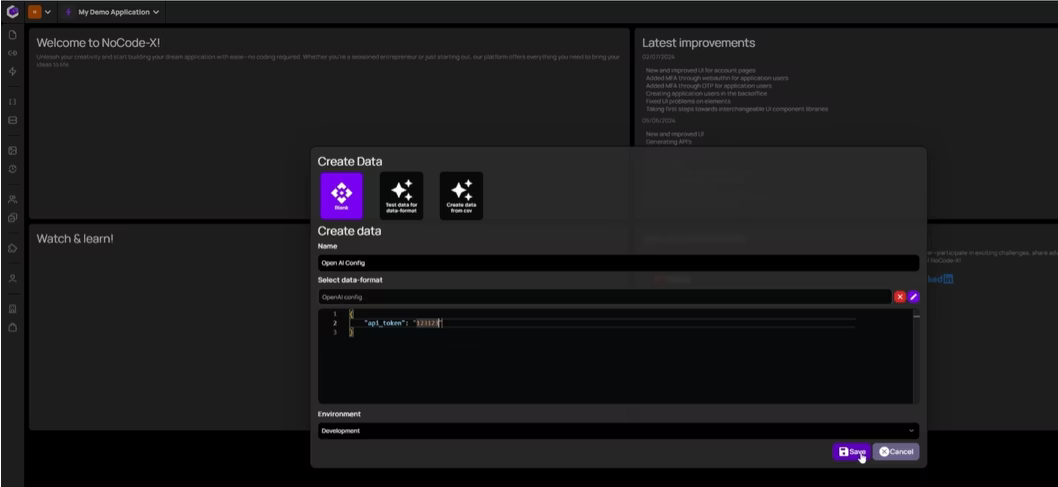Click the building icon in sidebar
This screenshot has height=487, width=1058.
tap(12, 309)
